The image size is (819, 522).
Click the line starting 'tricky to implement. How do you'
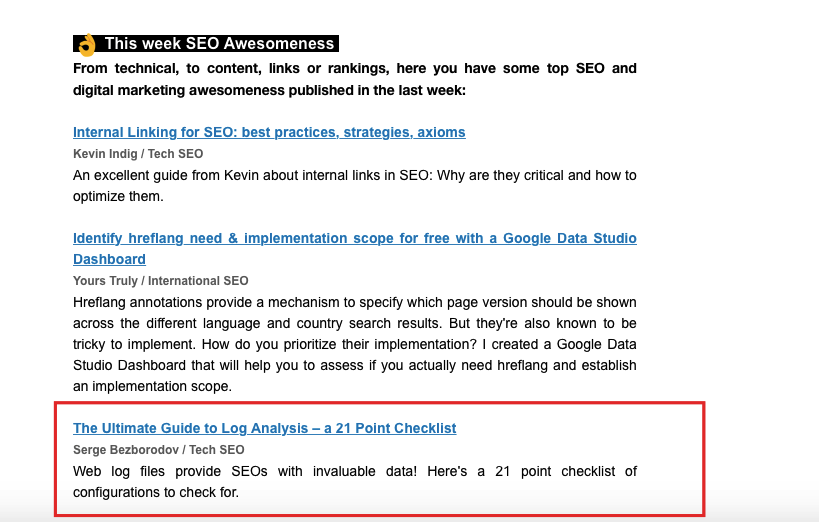coord(355,344)
